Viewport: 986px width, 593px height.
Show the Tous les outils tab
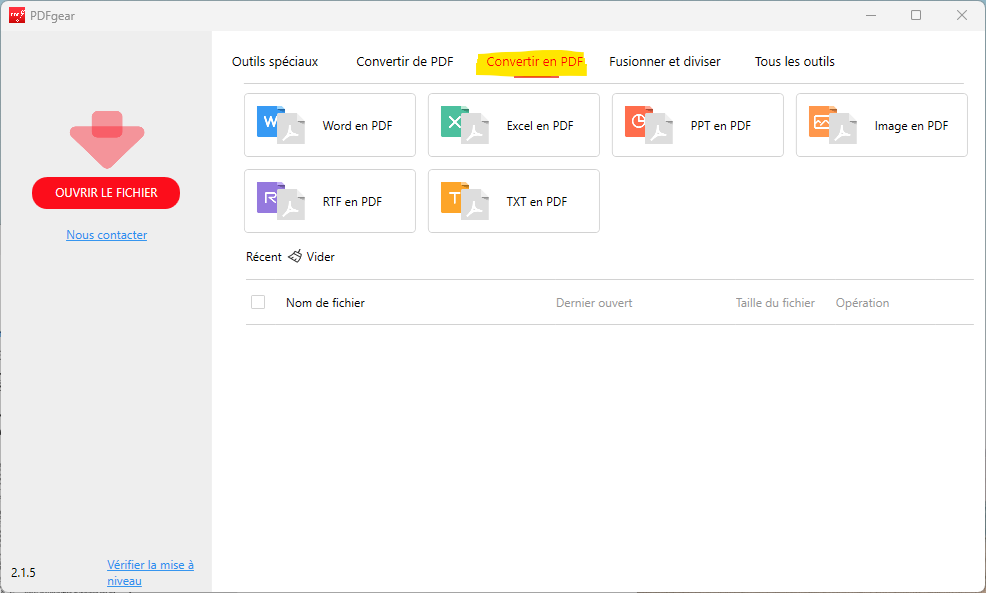pos(795,62)
